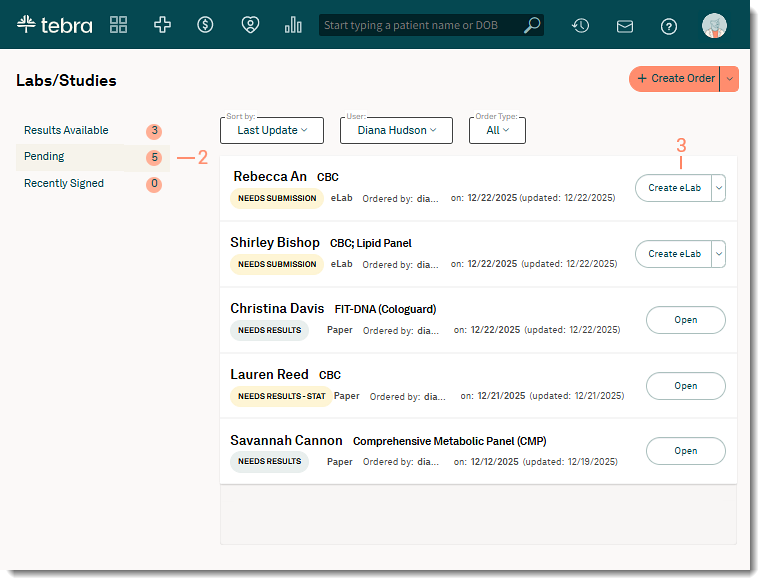Click the Results Available count badge 3

154,131
